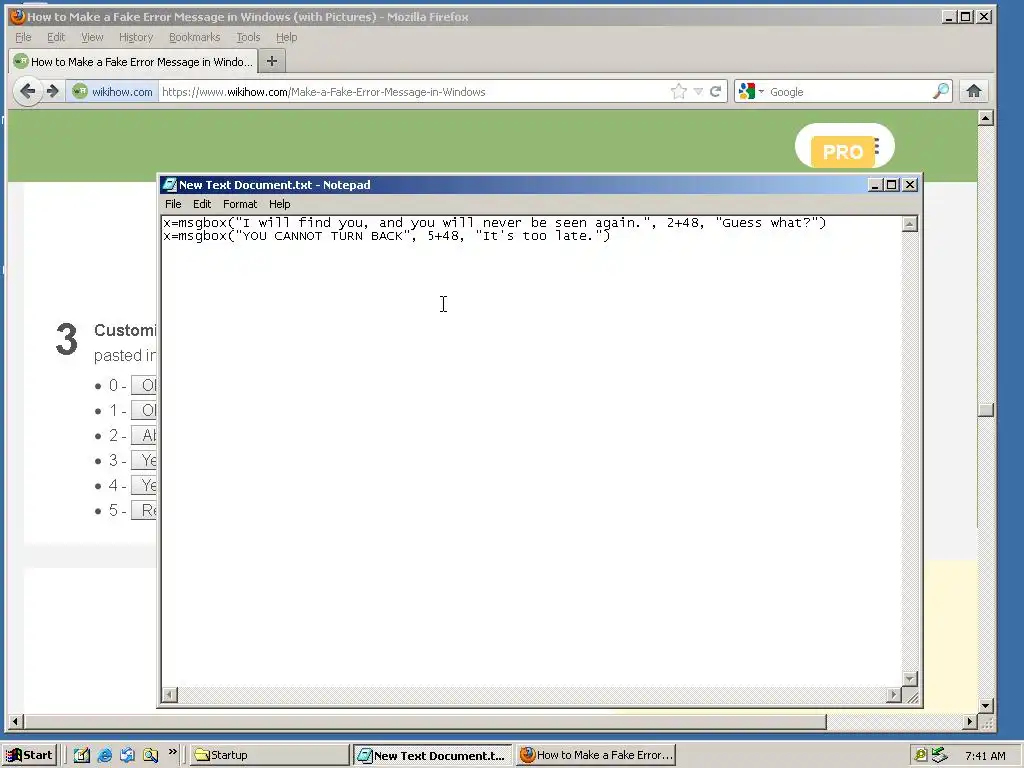Image resolution: width=1024 pixels, height=768 pixels.
Task: Click Notepad horizontal scrollbar left arrow
Action: click(169, 695)
